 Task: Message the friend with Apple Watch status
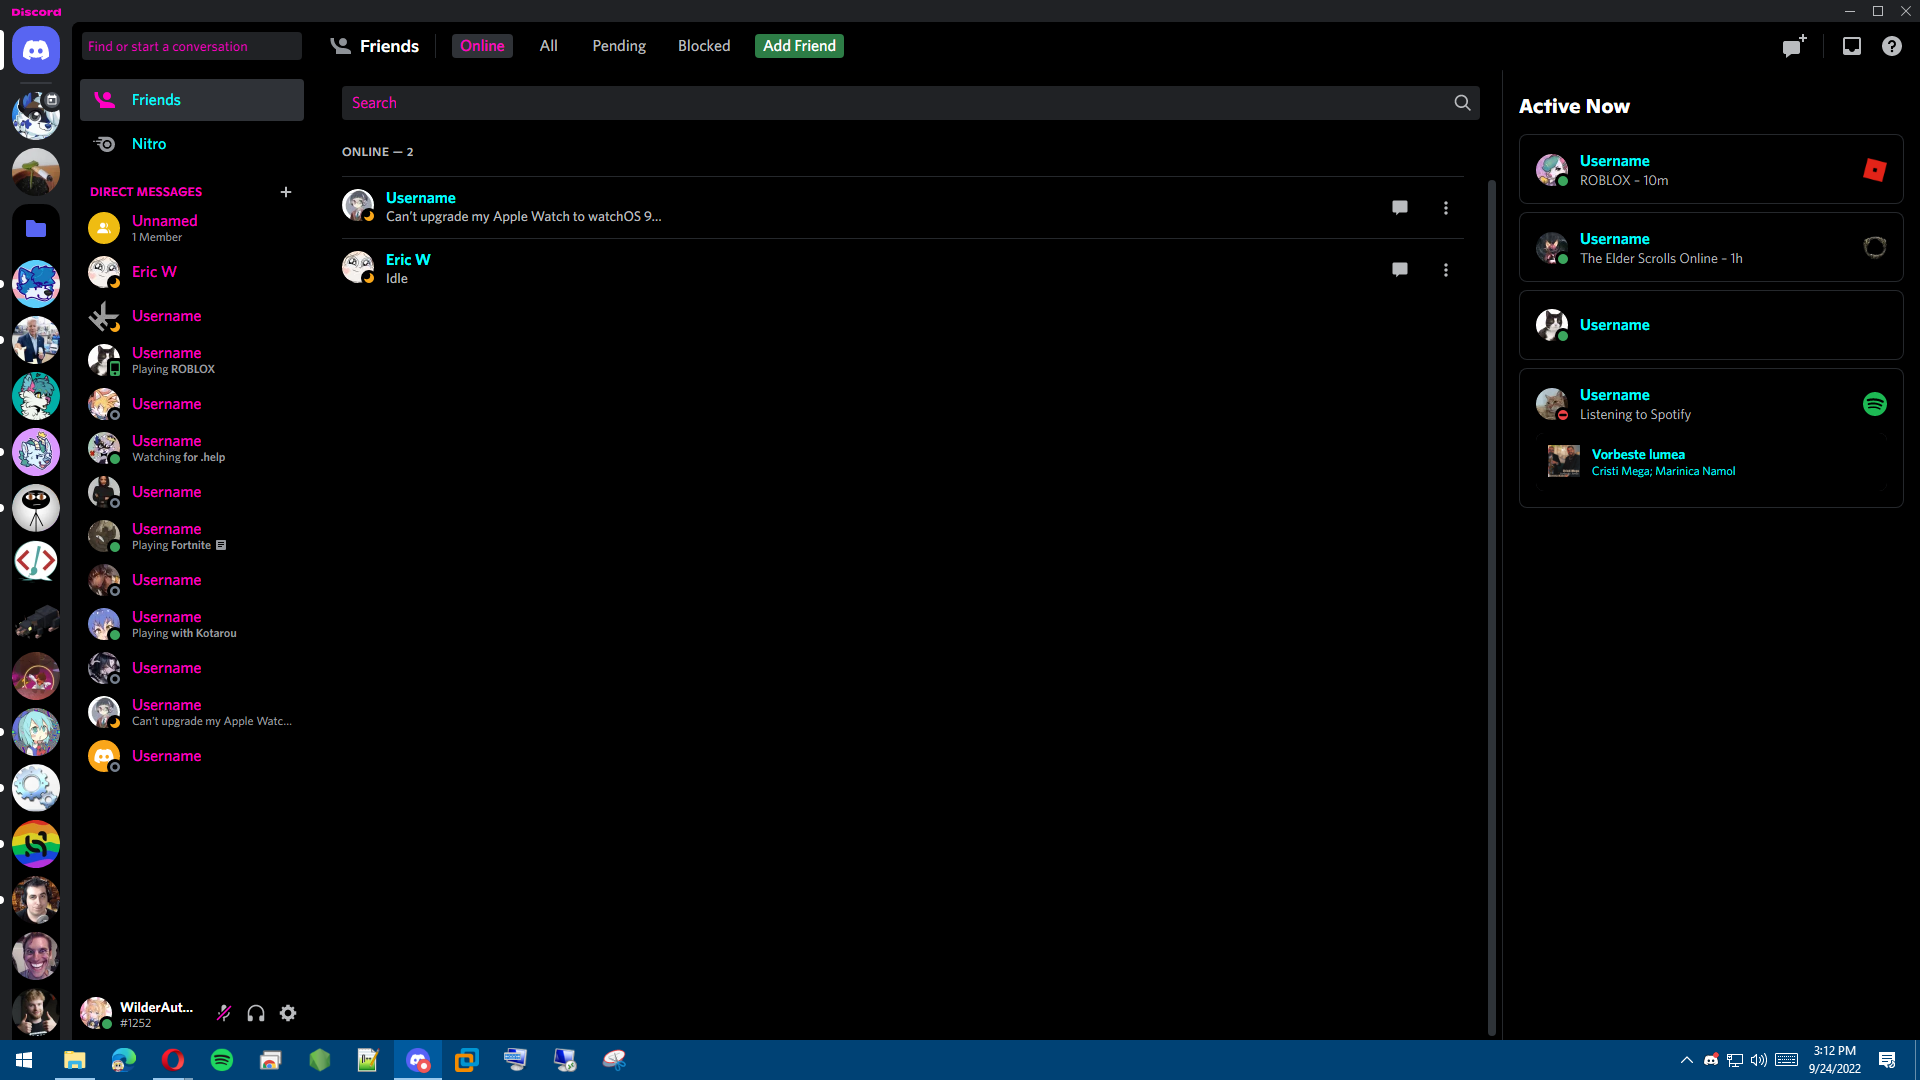pyautogui.click(x=1400, y=208)
